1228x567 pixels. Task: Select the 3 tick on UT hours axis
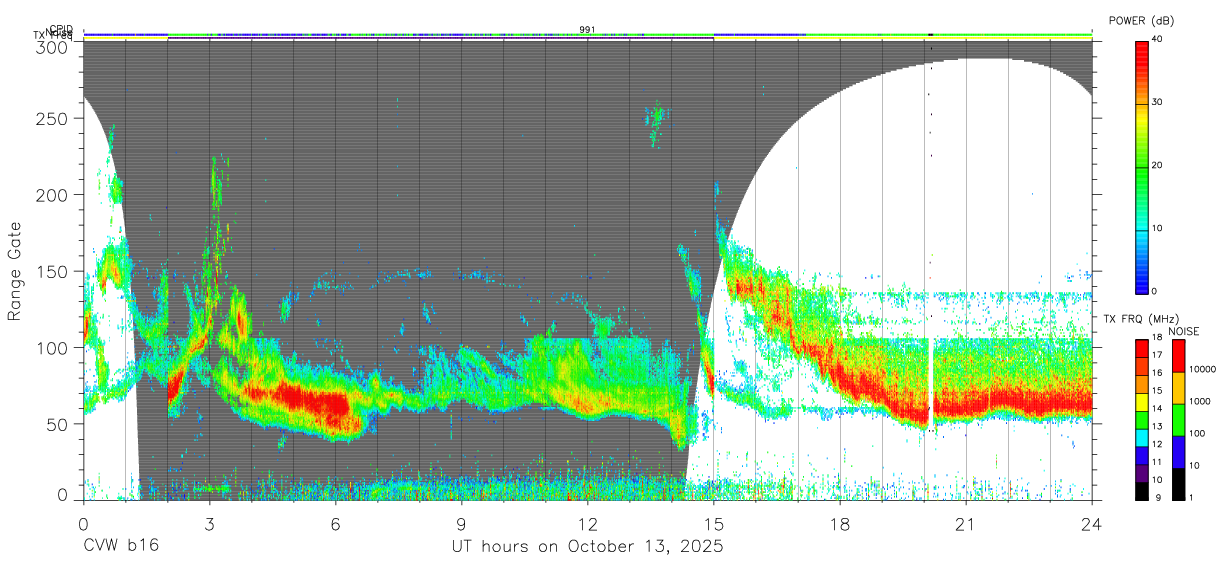pyautogui.click(x=209, y=523)
